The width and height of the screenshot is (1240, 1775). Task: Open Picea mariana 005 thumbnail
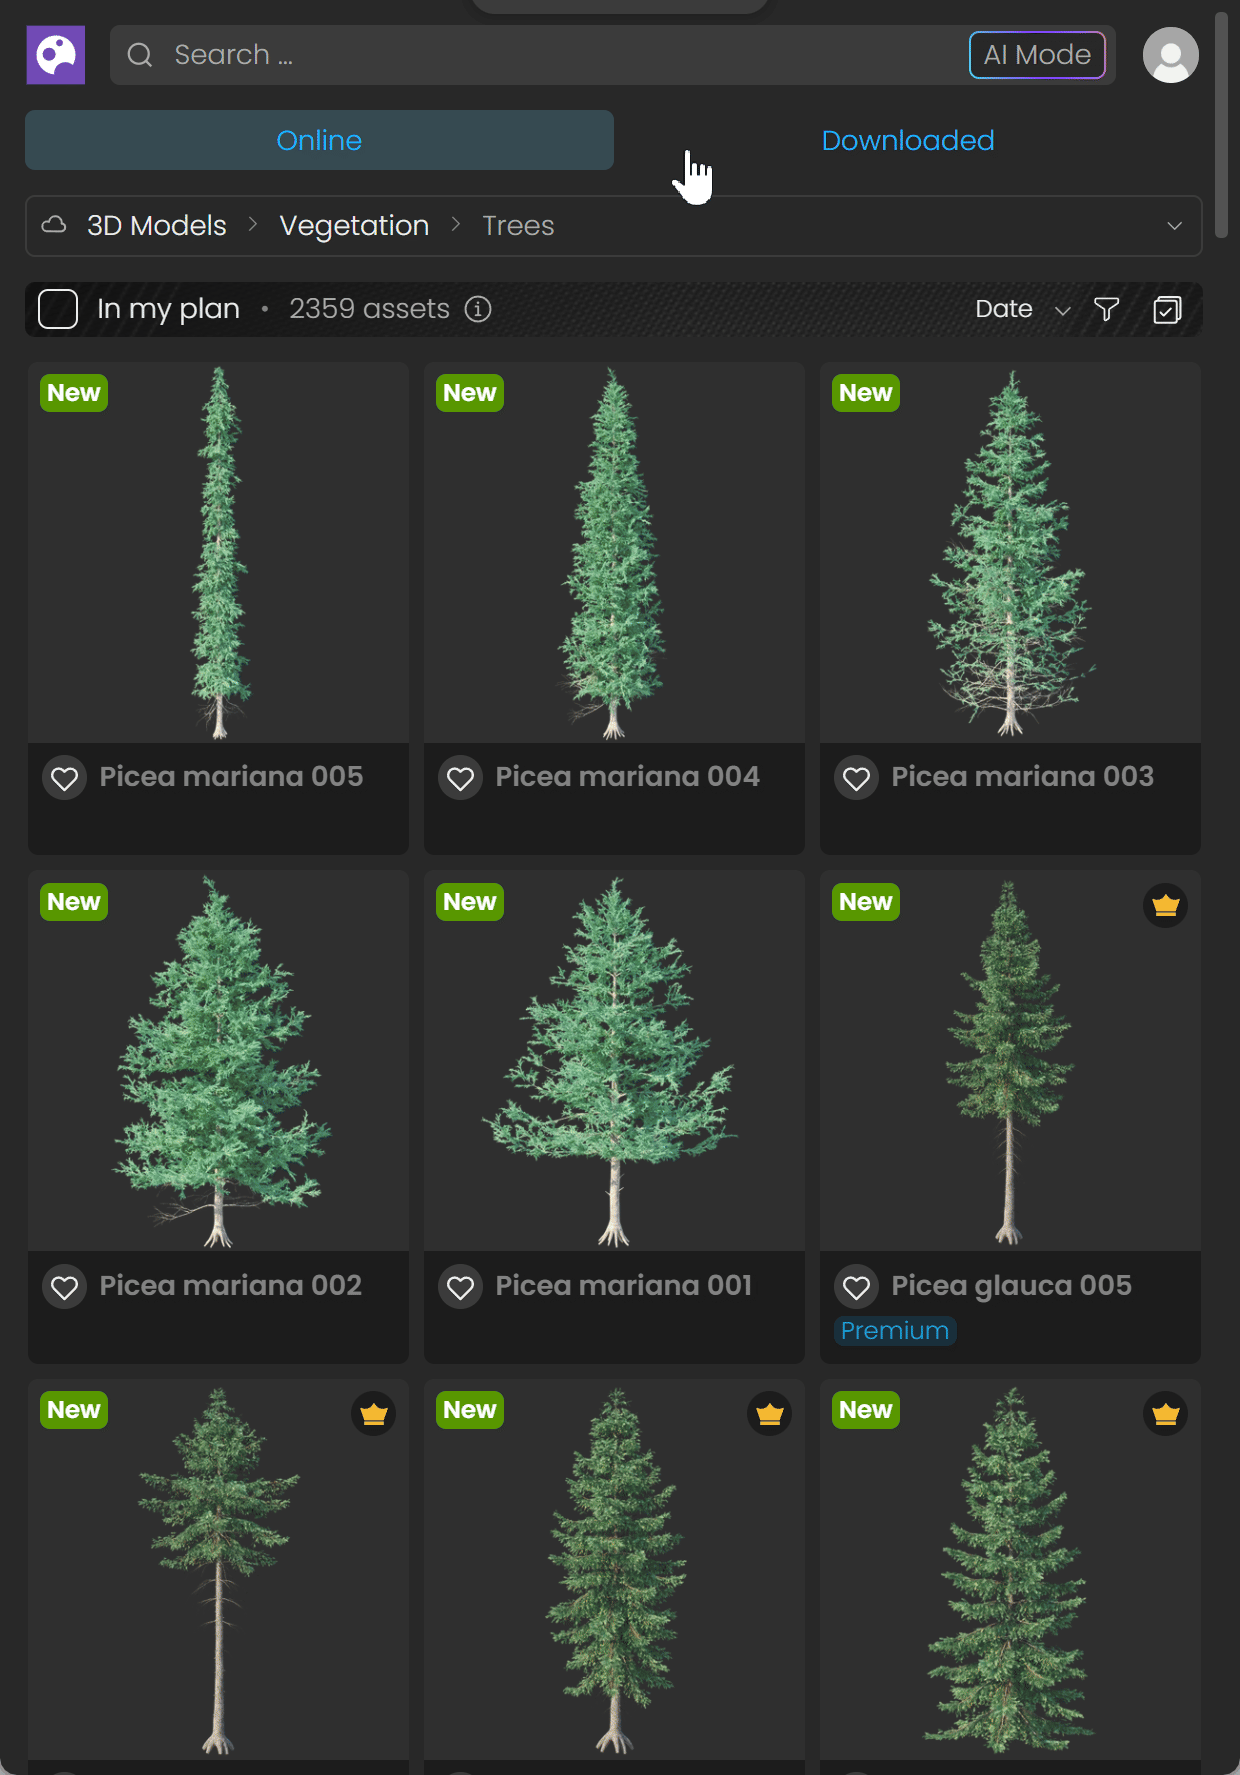coord(219,553)
